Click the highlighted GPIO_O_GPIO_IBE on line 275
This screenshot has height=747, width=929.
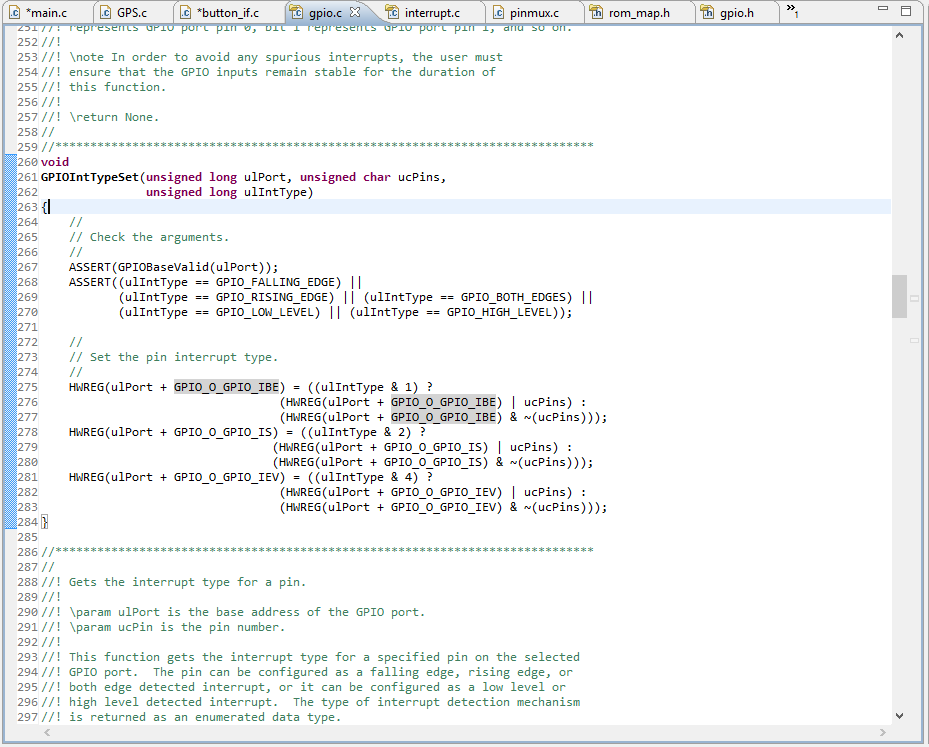click(x=226, y=387)
